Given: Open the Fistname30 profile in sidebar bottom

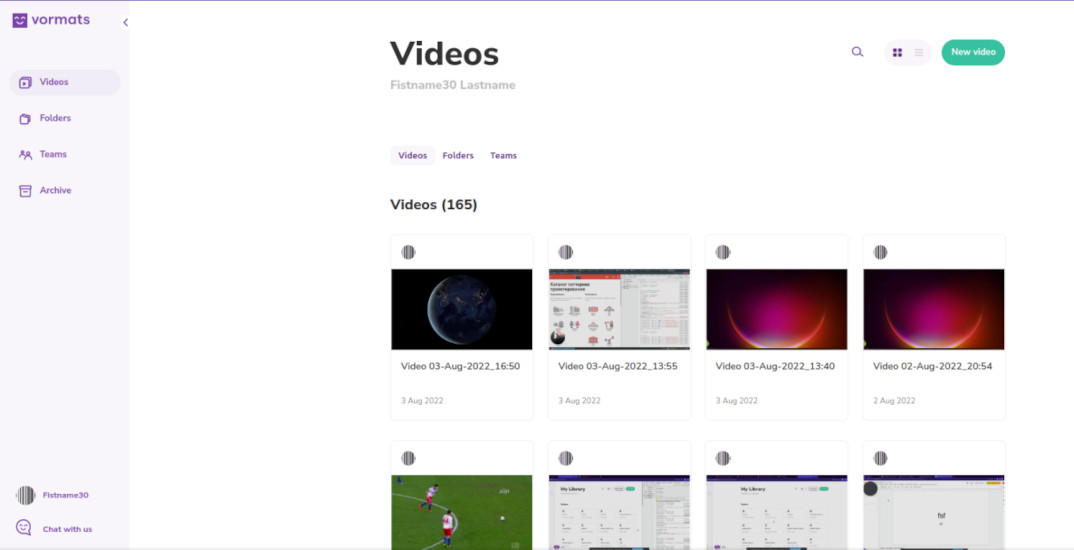Looking at the screenshot, I should (x=65, y=495).
